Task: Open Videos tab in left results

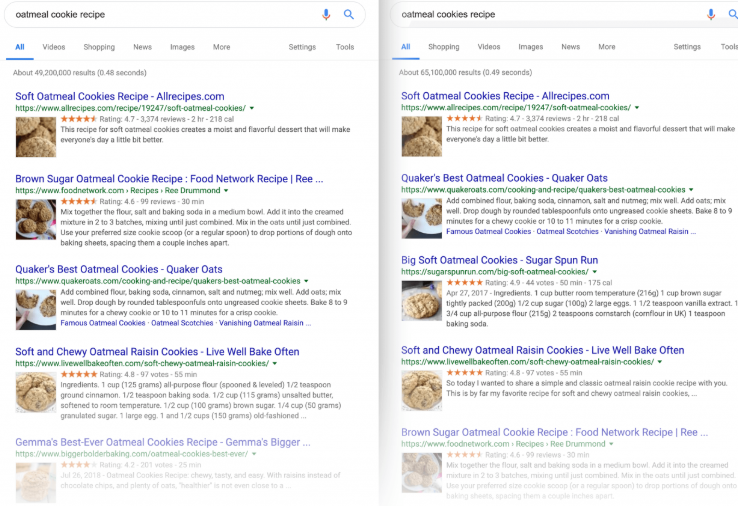Action: [54, 47]
